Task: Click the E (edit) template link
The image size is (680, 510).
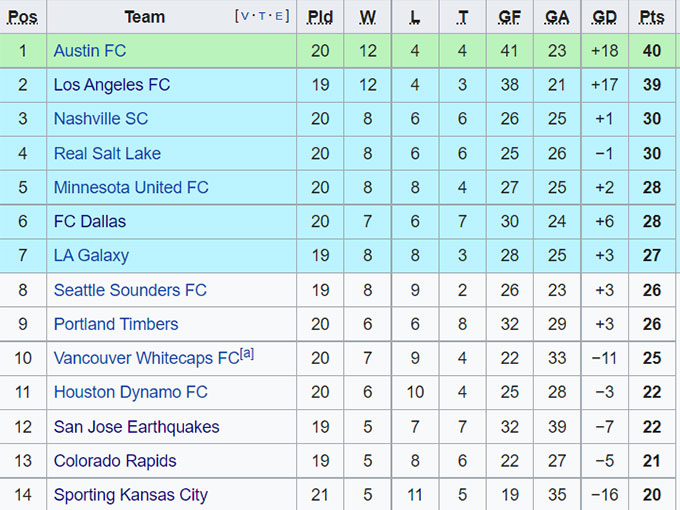Action: (281, 16)
